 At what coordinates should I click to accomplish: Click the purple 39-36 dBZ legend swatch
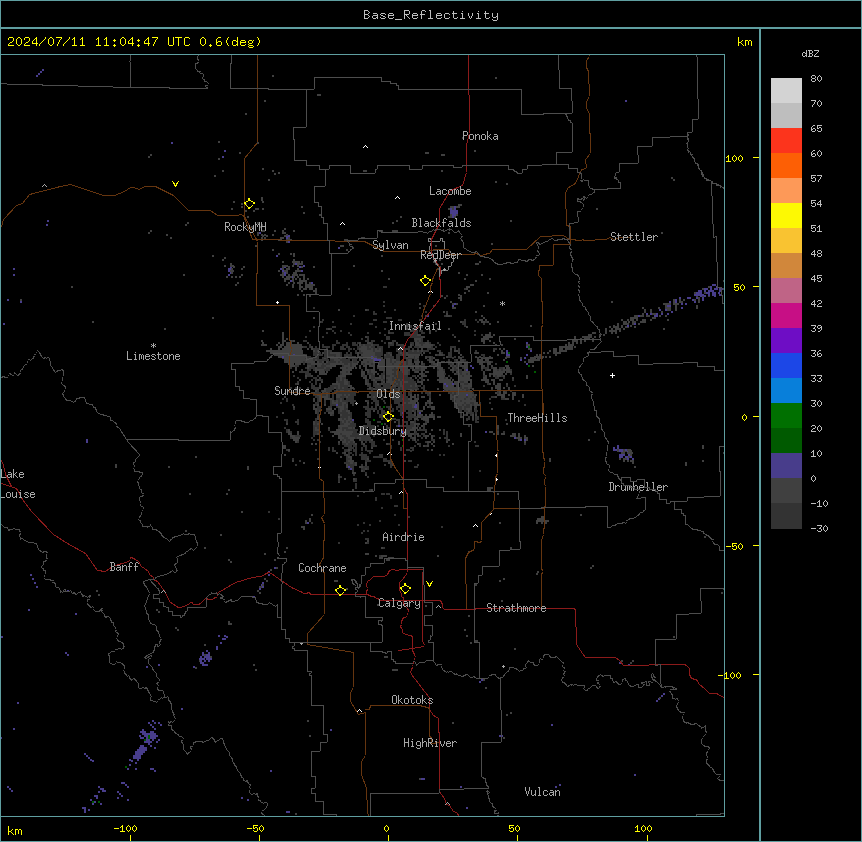point(786,341)
